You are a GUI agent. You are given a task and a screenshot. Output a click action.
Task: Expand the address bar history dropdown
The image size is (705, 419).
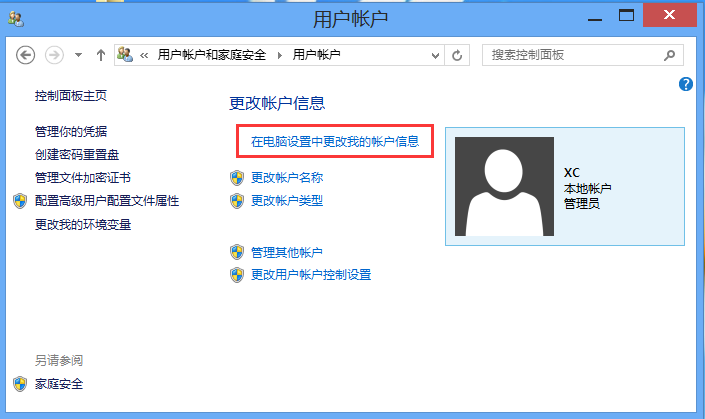tap(434, 55)
